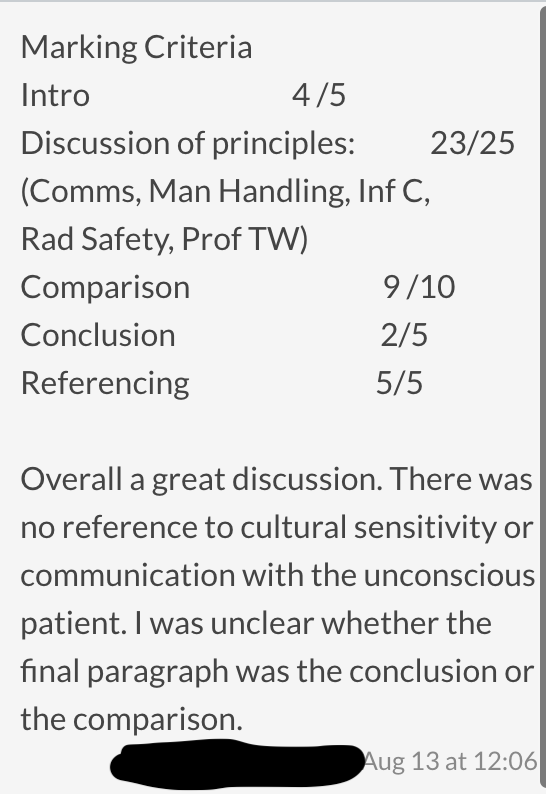Click the 5/5 referencing score
The image size is (546, 794).
click(399, 383)
